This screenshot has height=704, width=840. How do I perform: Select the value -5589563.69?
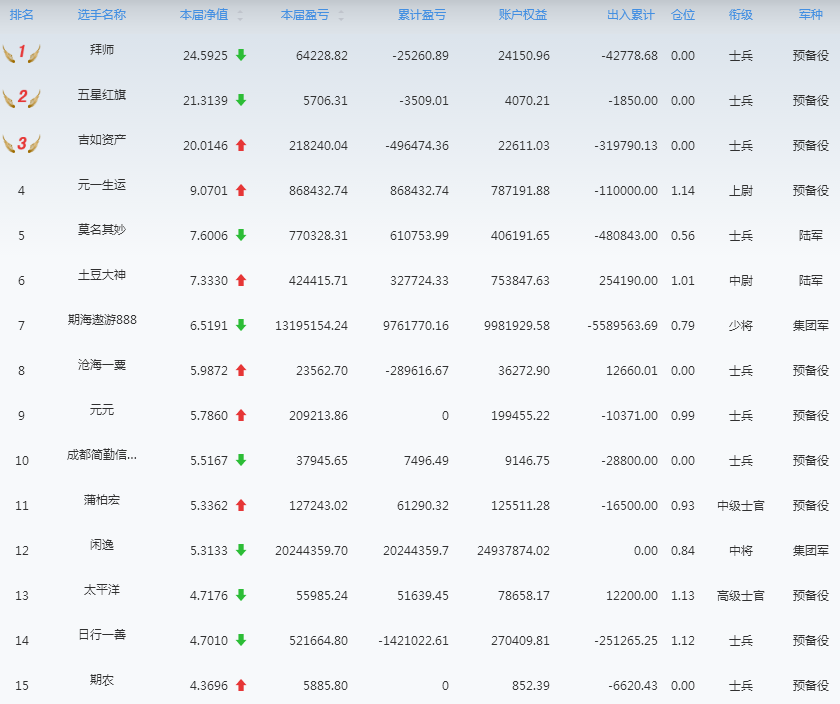click(x=622, y=326)
